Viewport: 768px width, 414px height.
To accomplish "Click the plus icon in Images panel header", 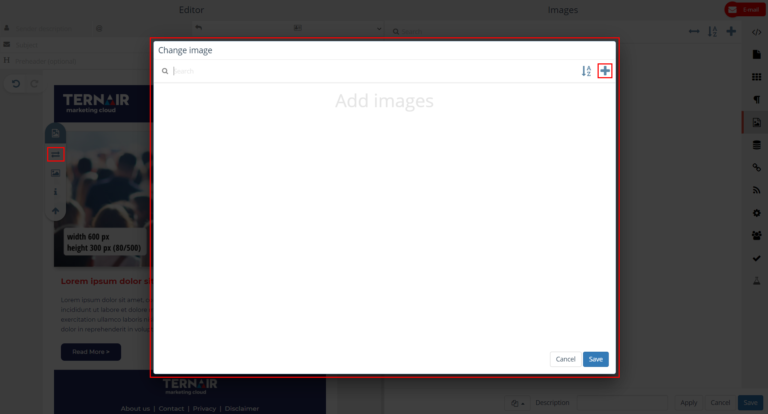I will (731, 31).
